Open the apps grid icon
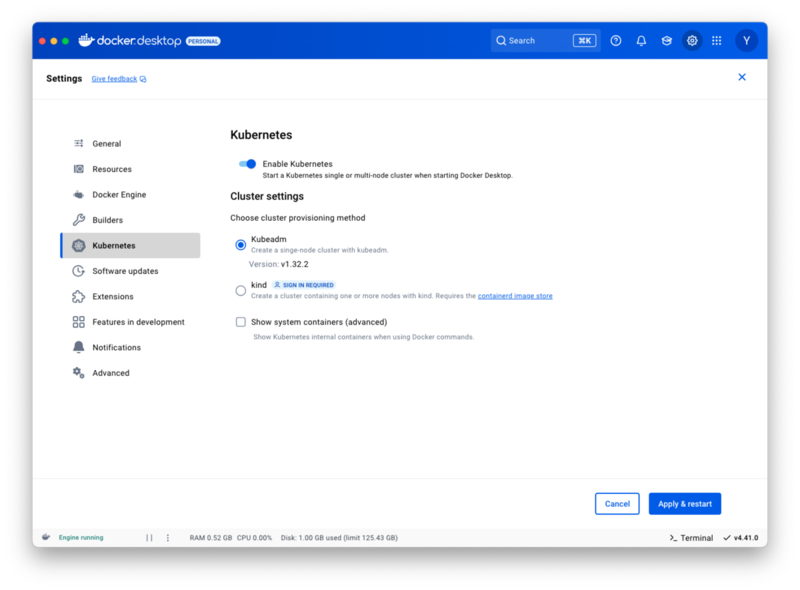Image resolution: width=800 pixels, height=590 pixels. (x=717, y=41)
